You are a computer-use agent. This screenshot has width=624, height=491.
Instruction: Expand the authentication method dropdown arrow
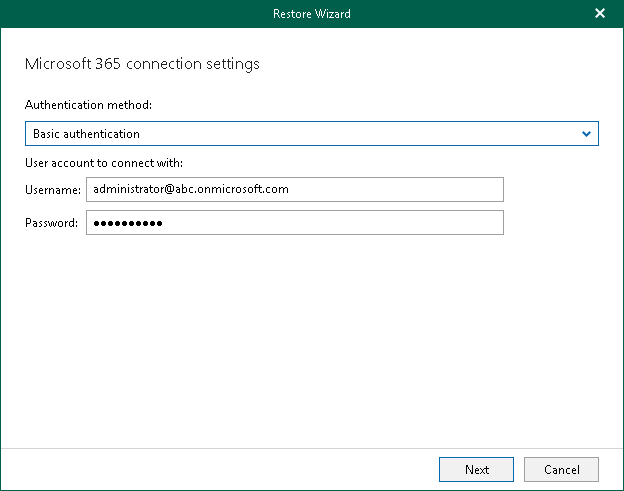[x=587, y=133]
